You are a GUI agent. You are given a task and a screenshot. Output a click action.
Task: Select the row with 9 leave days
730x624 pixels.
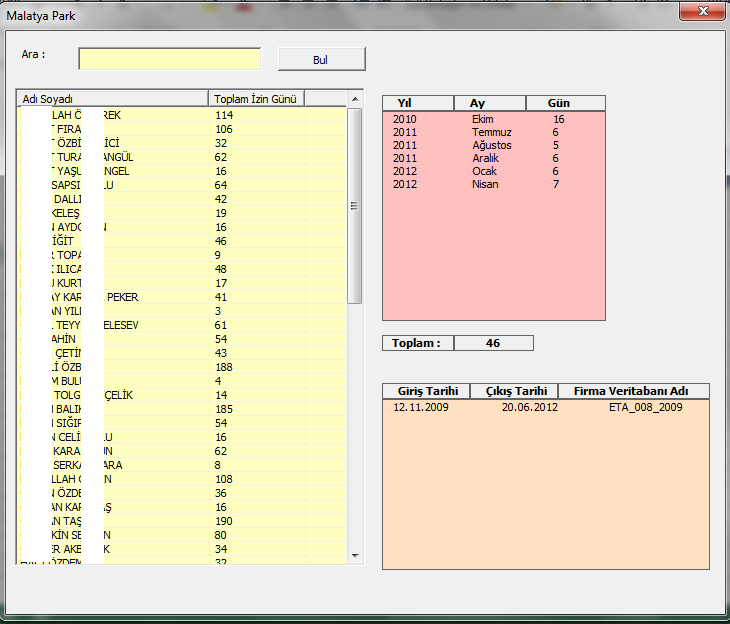pos(183,255)
